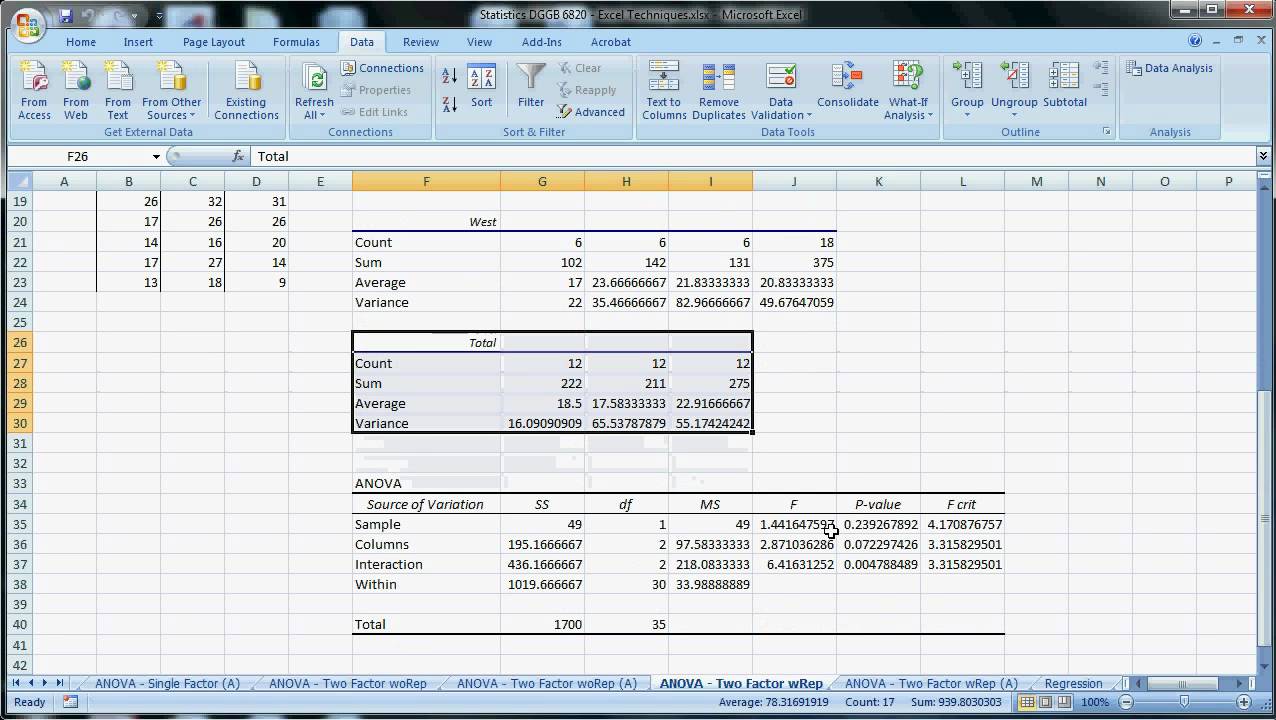Screen dimensions: 1276x720
Task: Expand the Refresh All dropdown
Action: coord(314,115)
